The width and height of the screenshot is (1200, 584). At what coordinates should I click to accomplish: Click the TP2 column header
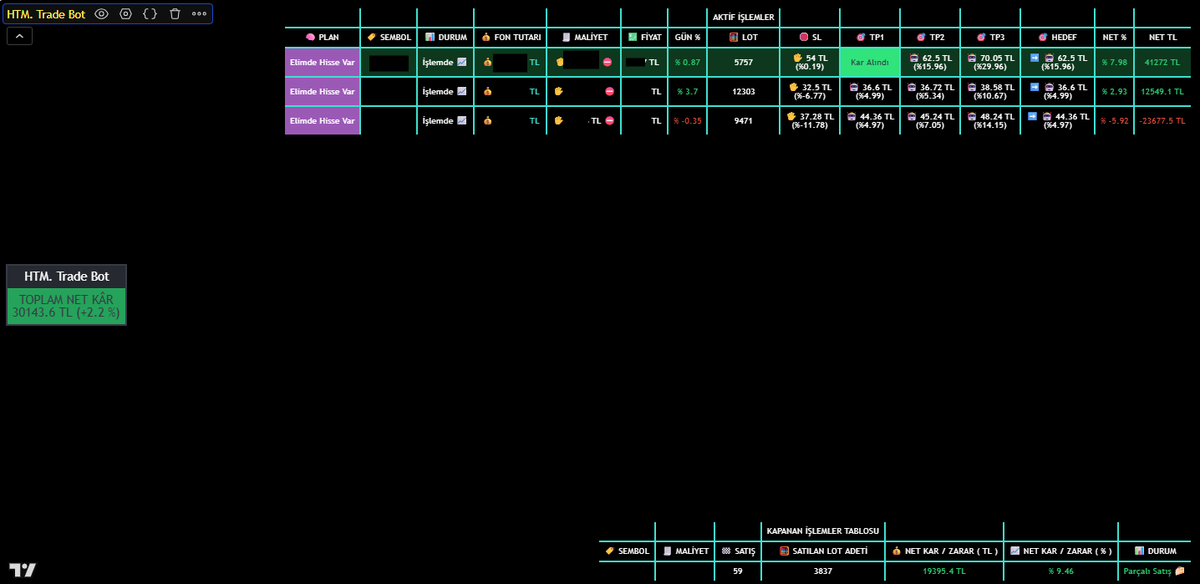point(930,37)
